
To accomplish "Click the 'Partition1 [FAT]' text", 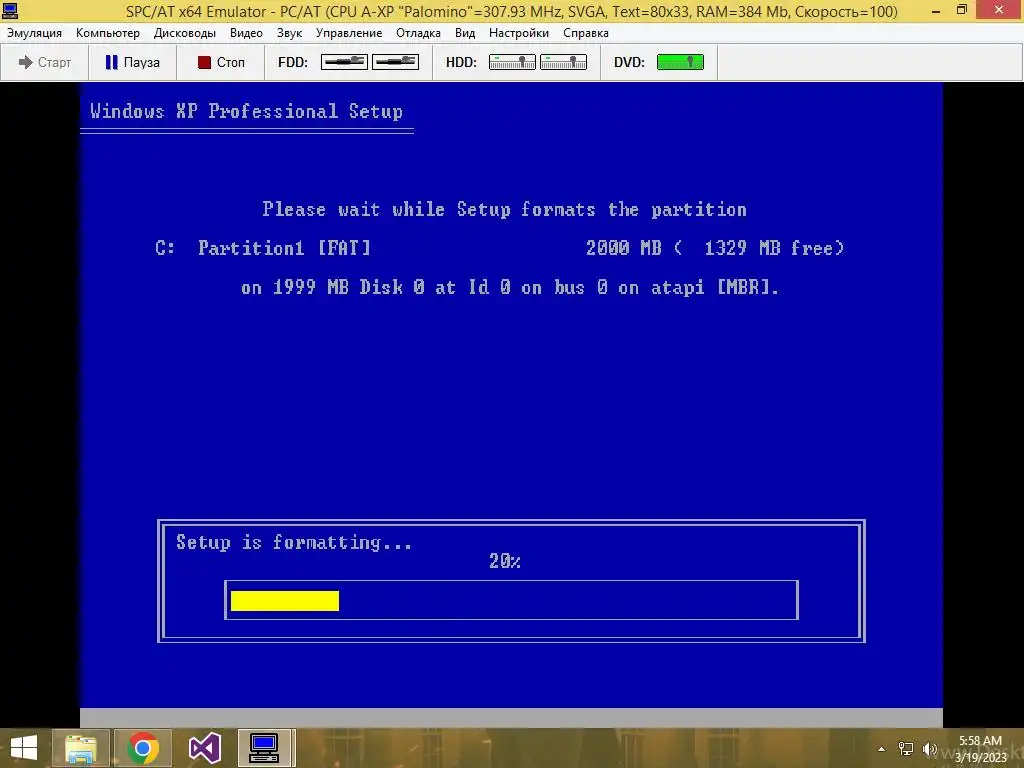I will (284, 248).
